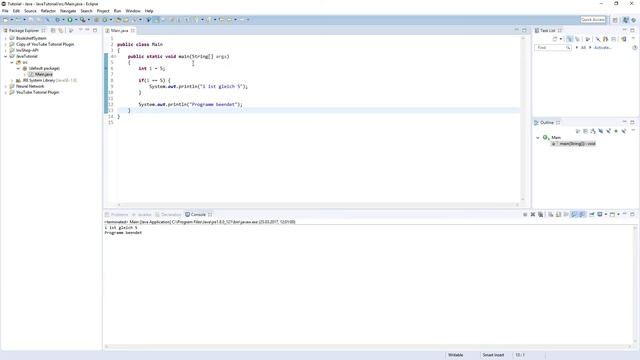Click the New file toolbar icon
The height and width of the screenshot is (360, 640).
pos(5,20)
